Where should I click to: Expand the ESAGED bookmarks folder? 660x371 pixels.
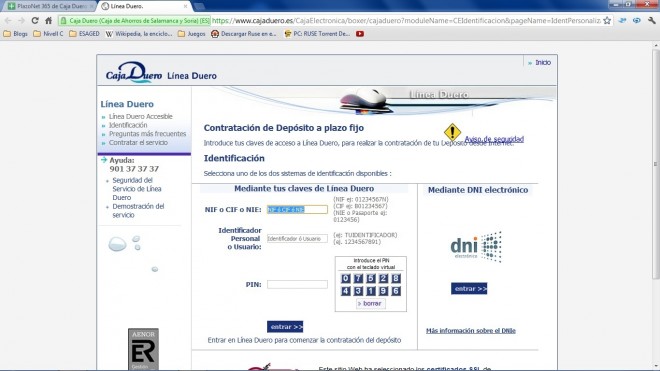[84, 34]
